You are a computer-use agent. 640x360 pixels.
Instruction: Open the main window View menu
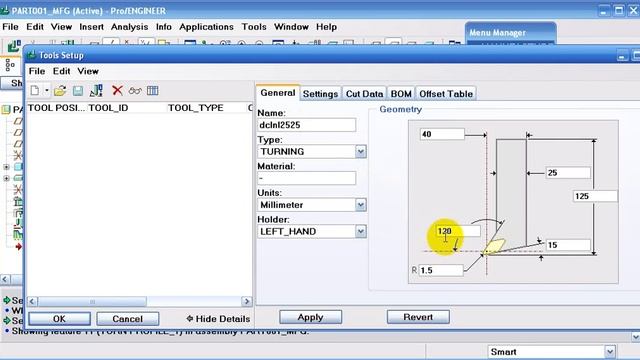[x=61, y=27]
